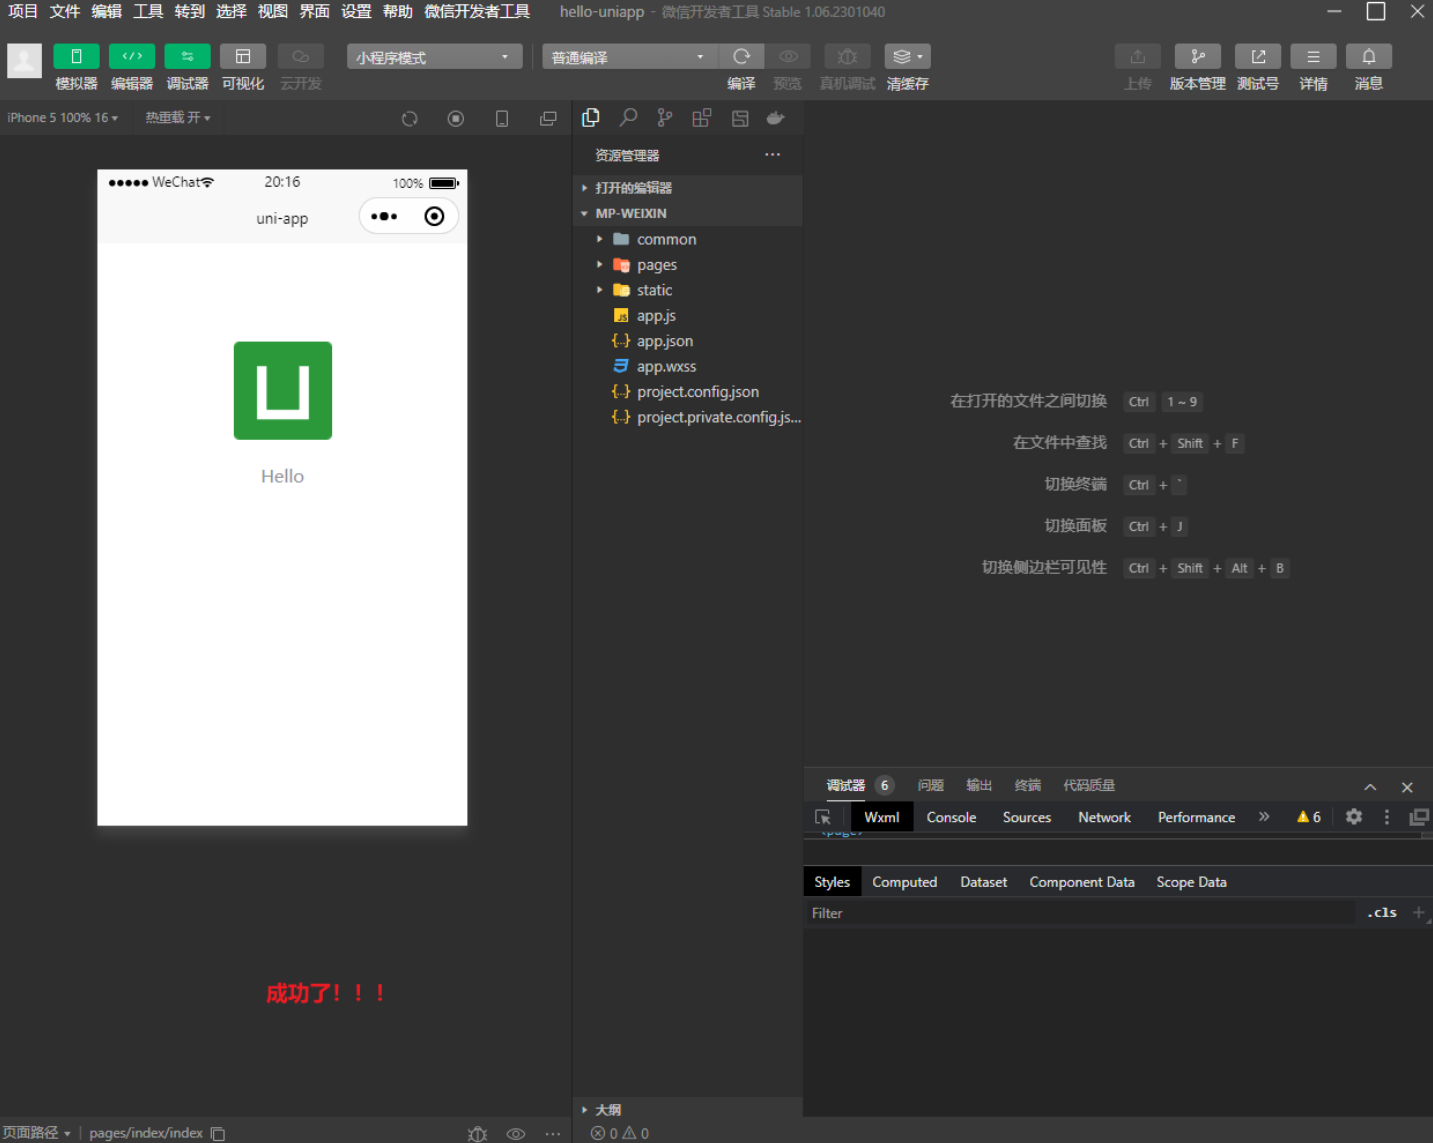Open the hot reload (热重载) dropdown

click(178, 118)
